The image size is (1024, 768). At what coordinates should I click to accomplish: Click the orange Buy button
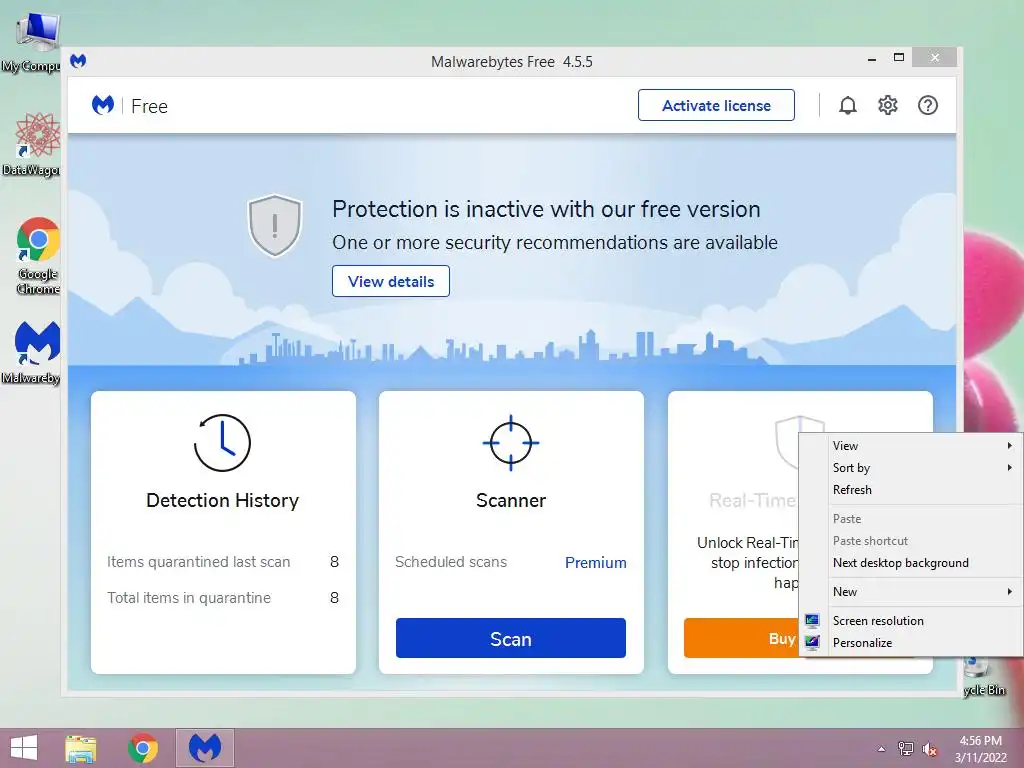tap(741, 638)
